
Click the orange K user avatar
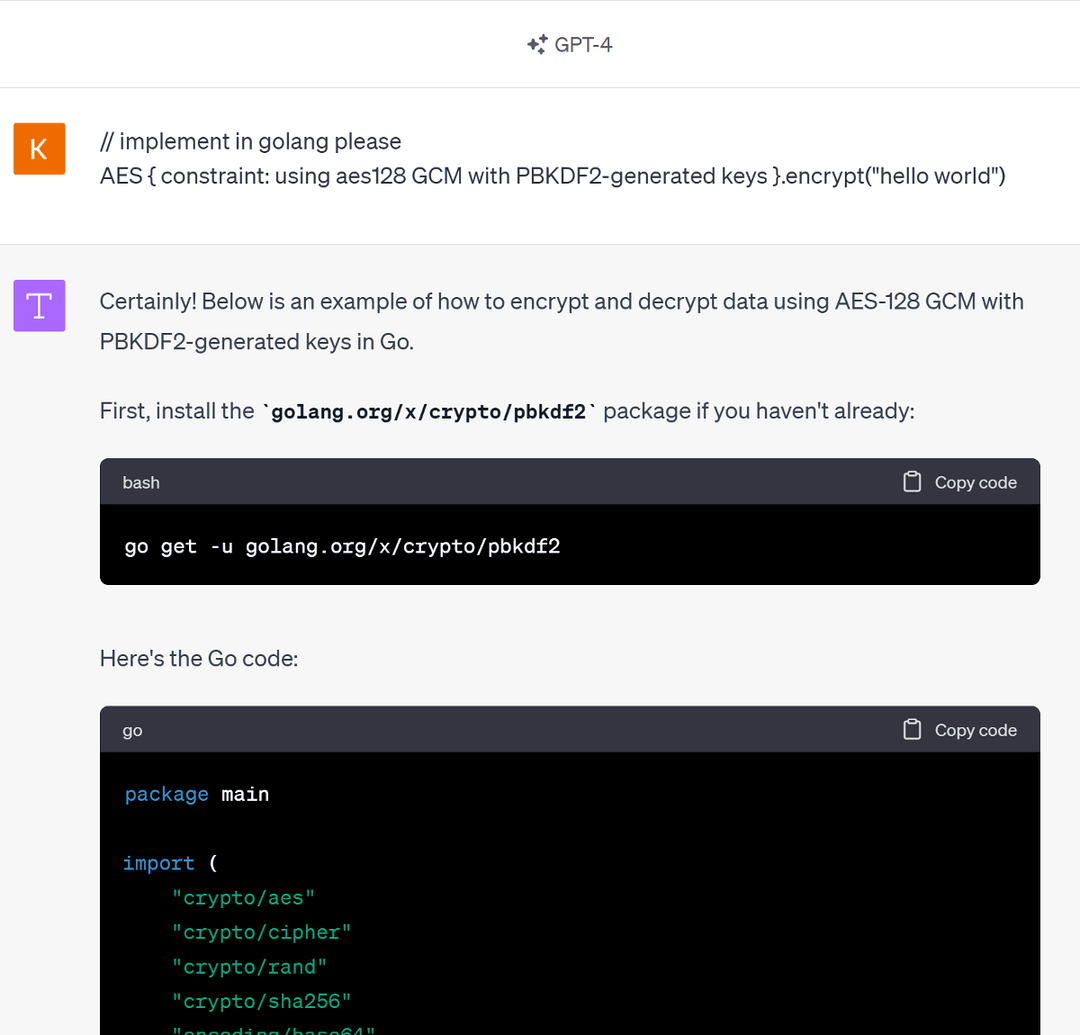point(39,149)
